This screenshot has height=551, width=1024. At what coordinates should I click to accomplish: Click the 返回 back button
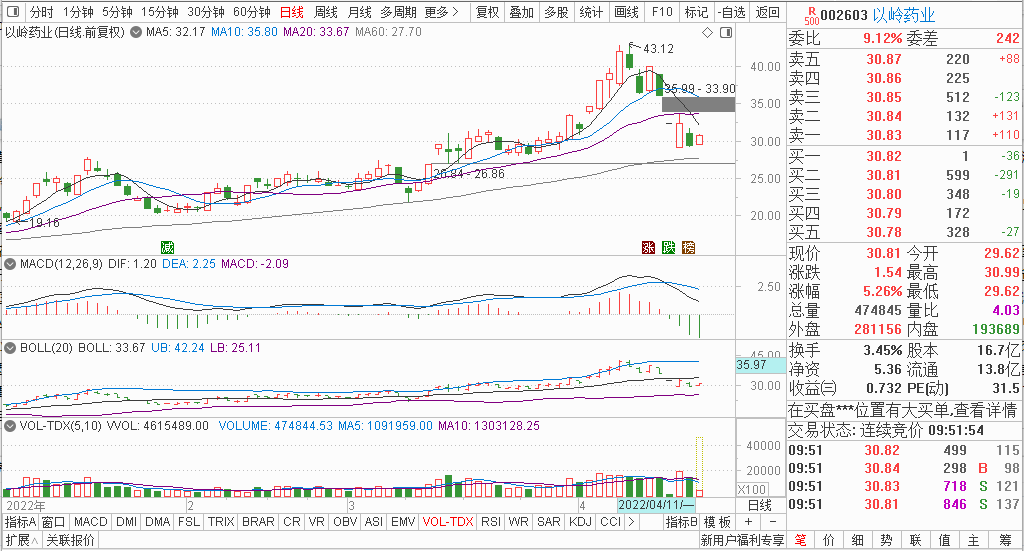767,12
